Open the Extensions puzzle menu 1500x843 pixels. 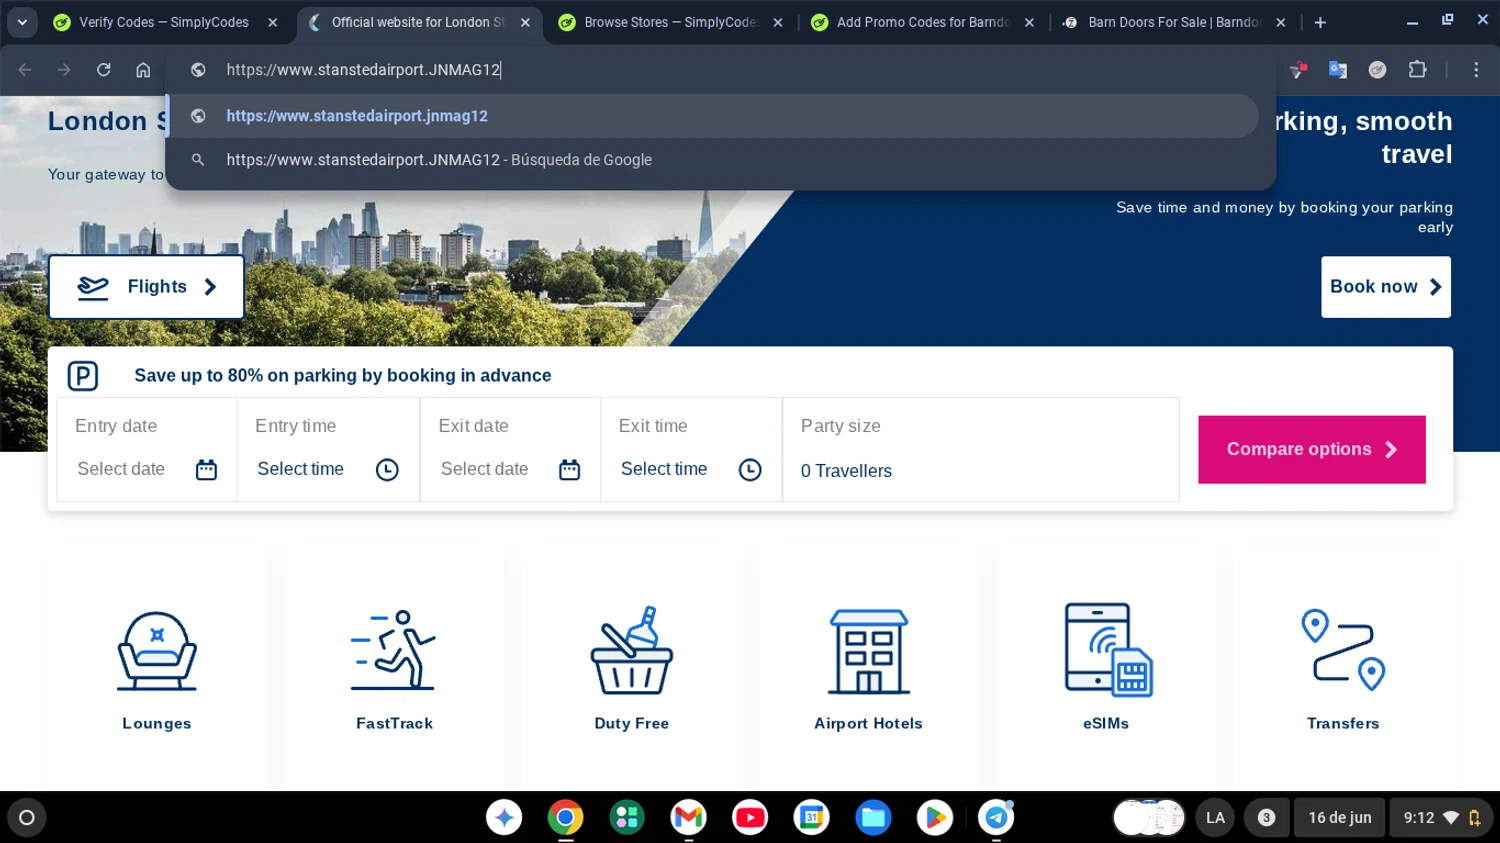pyautogui.click(x=1417, y=69)
